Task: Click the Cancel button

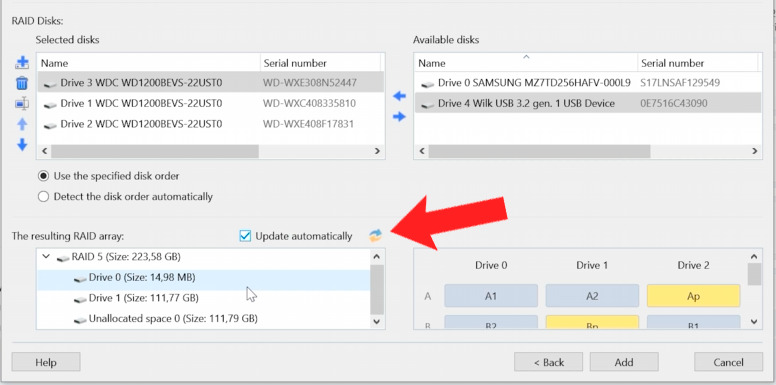Action: pyautogui.click(x=728, y=362)
